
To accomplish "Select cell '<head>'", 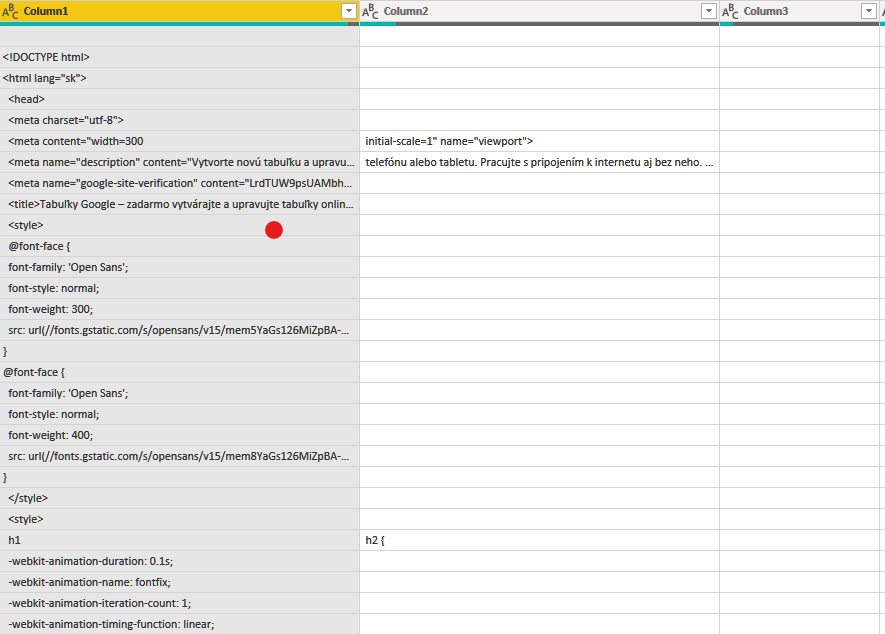I will coord(179,99).
